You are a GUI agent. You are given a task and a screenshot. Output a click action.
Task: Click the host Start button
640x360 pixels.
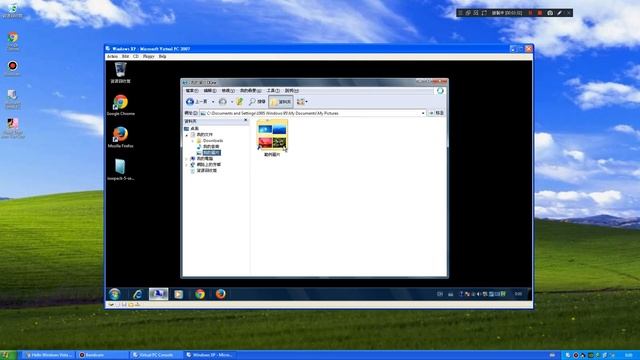pos(8,355)
